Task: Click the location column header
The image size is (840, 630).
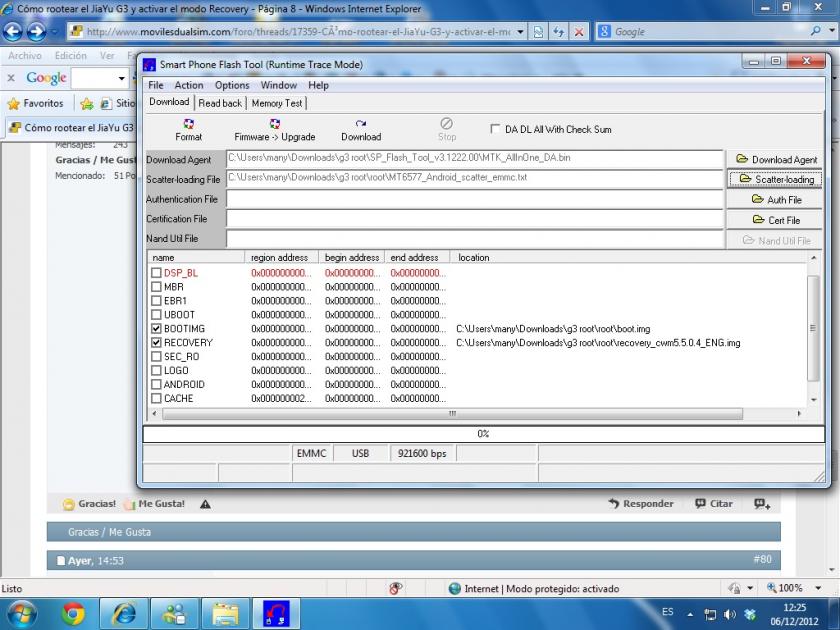Action: click(628, 257)
